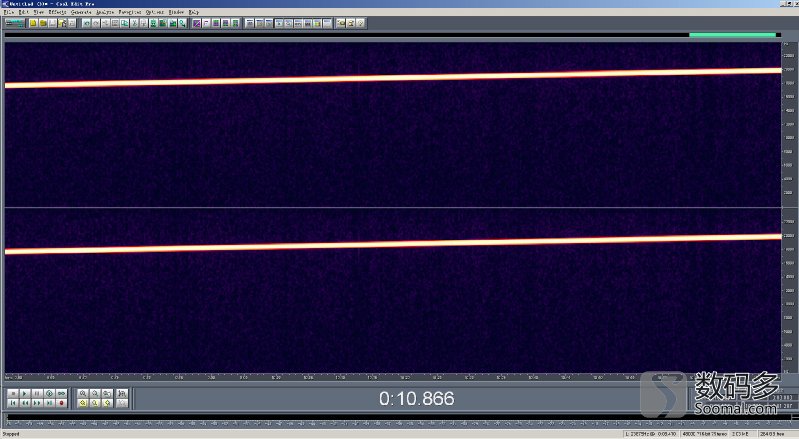This screenshot has height=439, width=799.
Task: Open the Favorites menu
Action: [x=130, y=12]
